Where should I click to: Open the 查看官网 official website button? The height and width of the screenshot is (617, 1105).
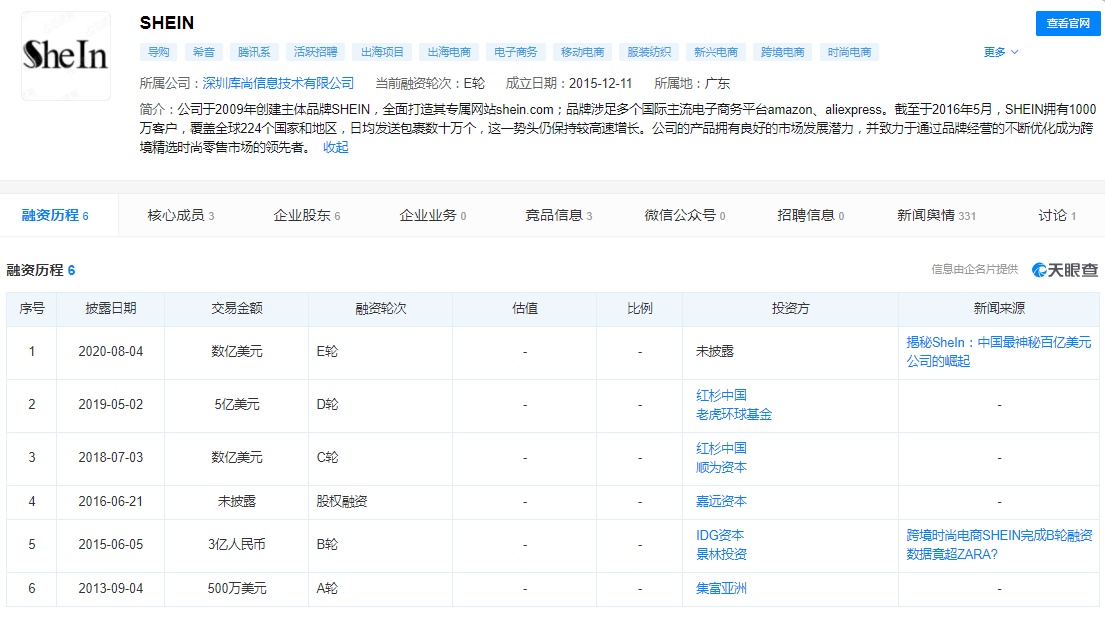pos(1068,23)
